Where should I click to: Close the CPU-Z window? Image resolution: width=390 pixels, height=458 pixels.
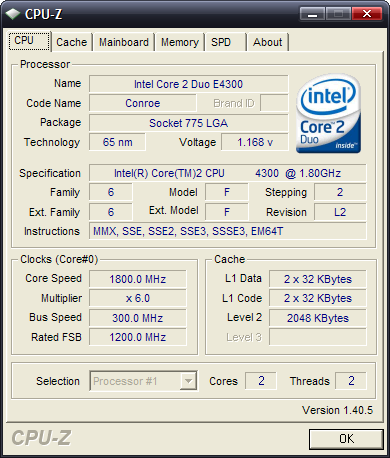(367, 14)
